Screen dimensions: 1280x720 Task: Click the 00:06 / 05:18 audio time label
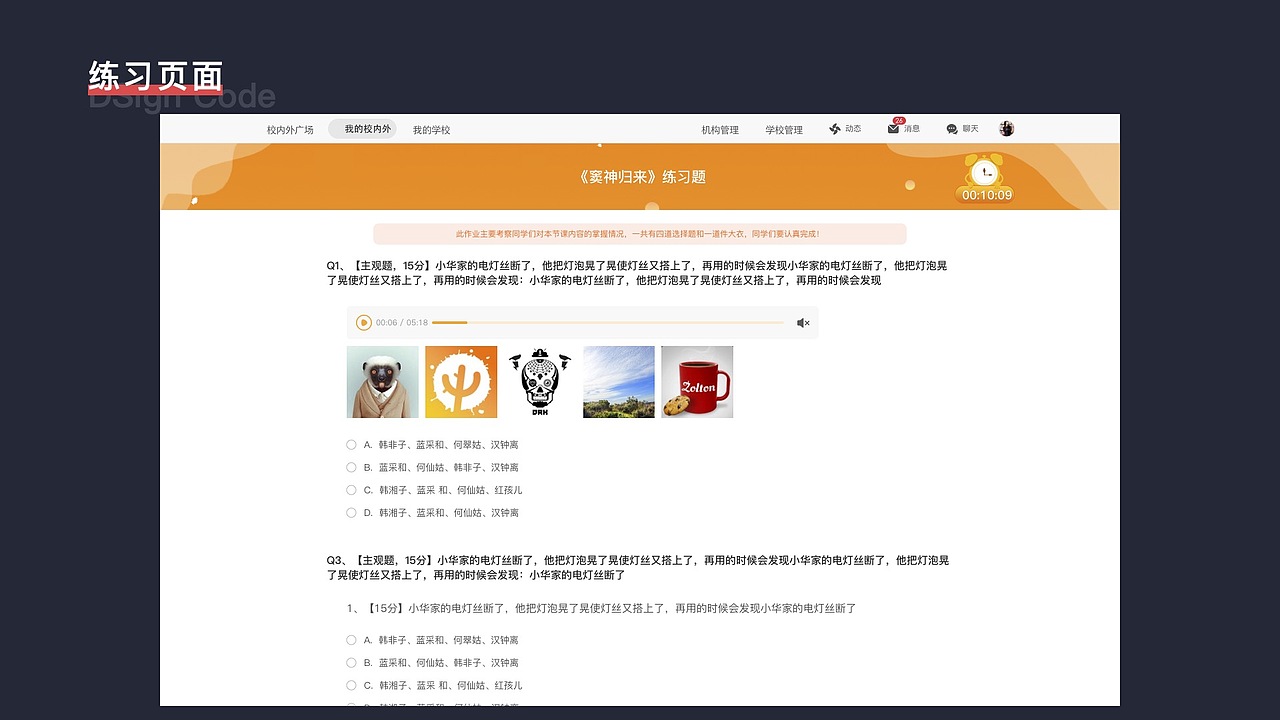coord(402,323)
